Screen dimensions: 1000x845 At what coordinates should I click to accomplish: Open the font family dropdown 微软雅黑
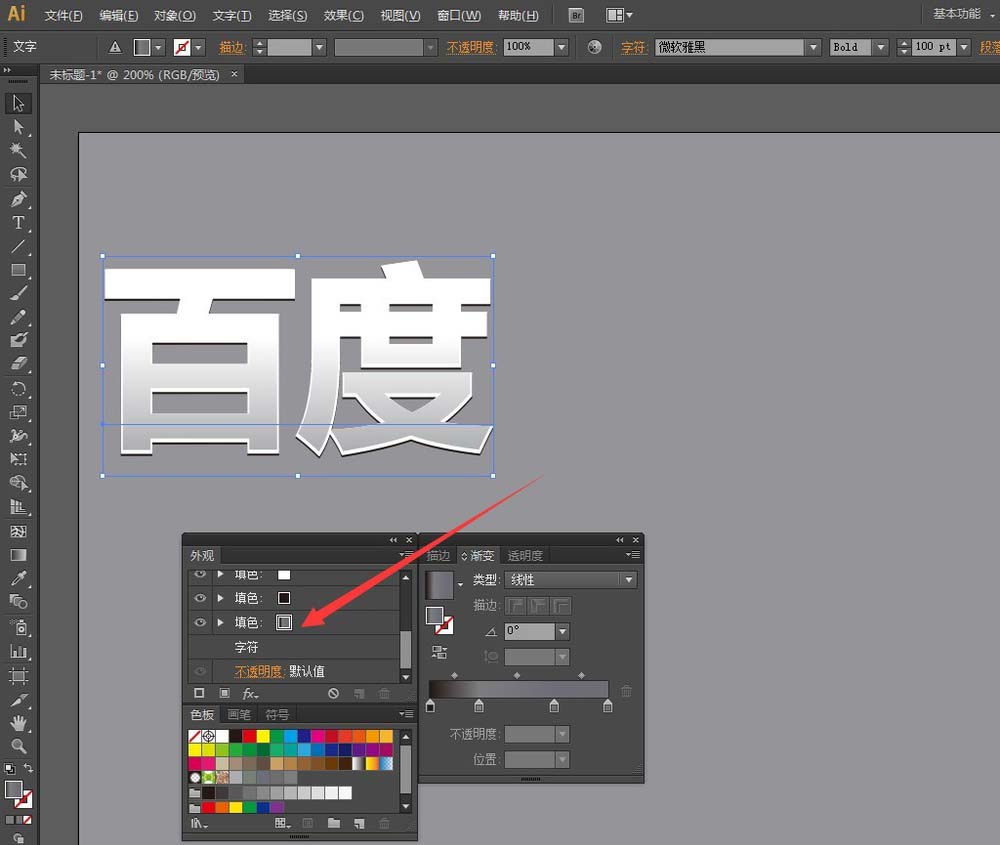(812, 47)
